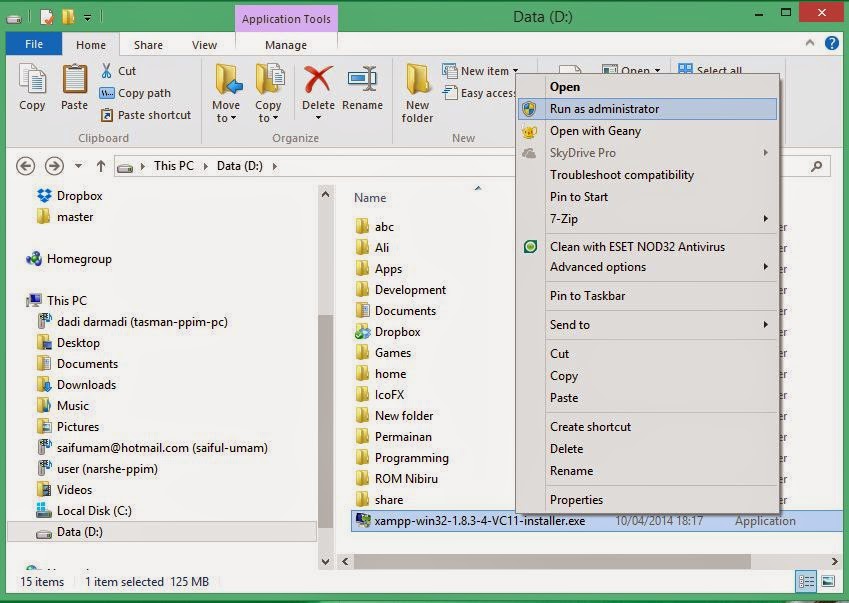Open the File tab
The height and width of the screenshot is (603, 849).
(34, 45)
